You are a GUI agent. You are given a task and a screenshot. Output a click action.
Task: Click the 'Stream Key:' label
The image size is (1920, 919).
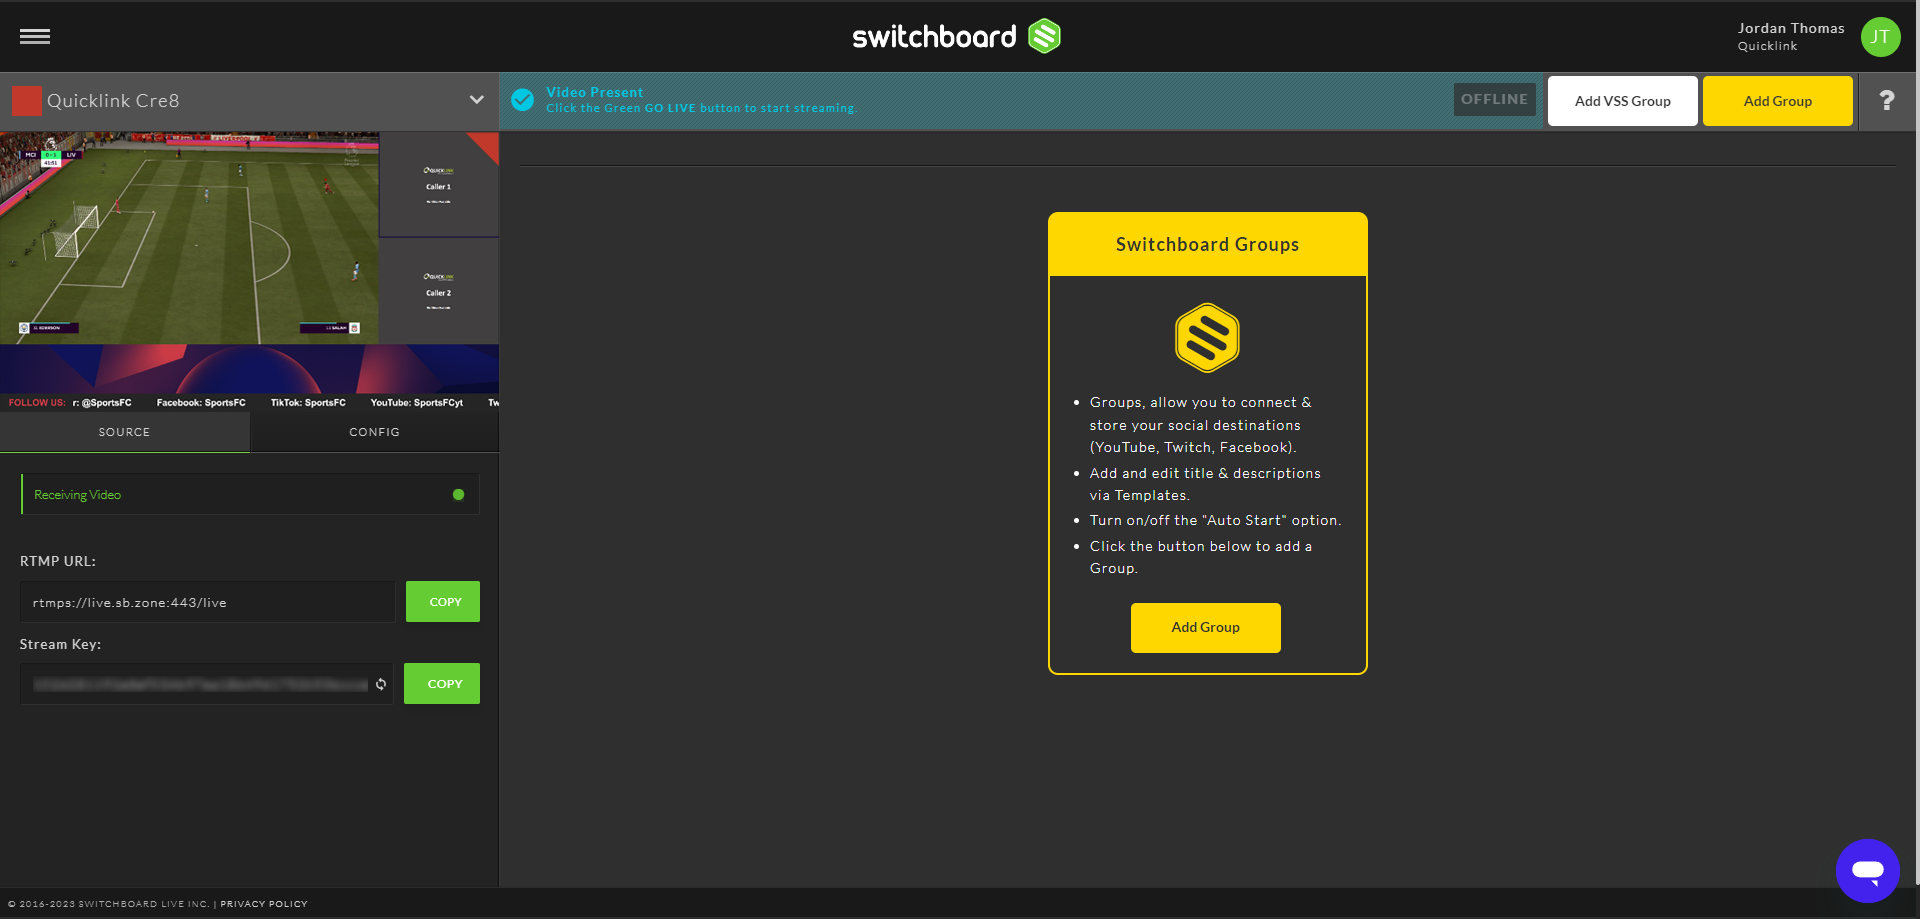pos(60,644)
